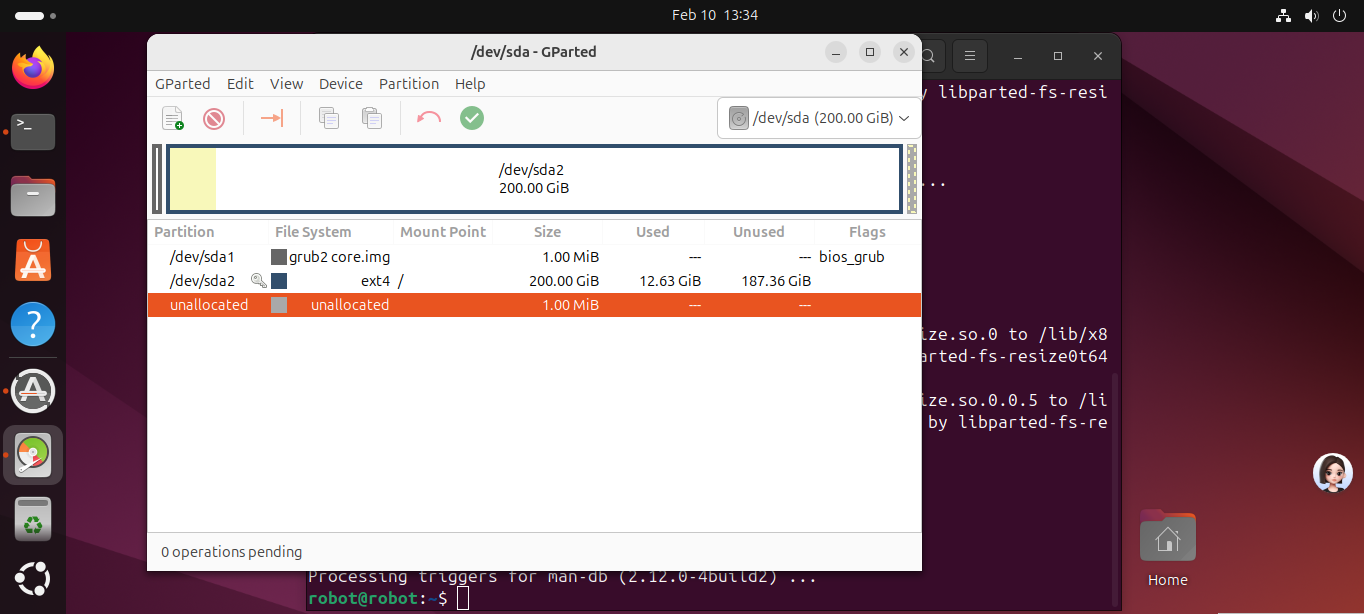
Task: Click the ext4 file system color square
Action: pyautogui.click(x=279, y=281)
